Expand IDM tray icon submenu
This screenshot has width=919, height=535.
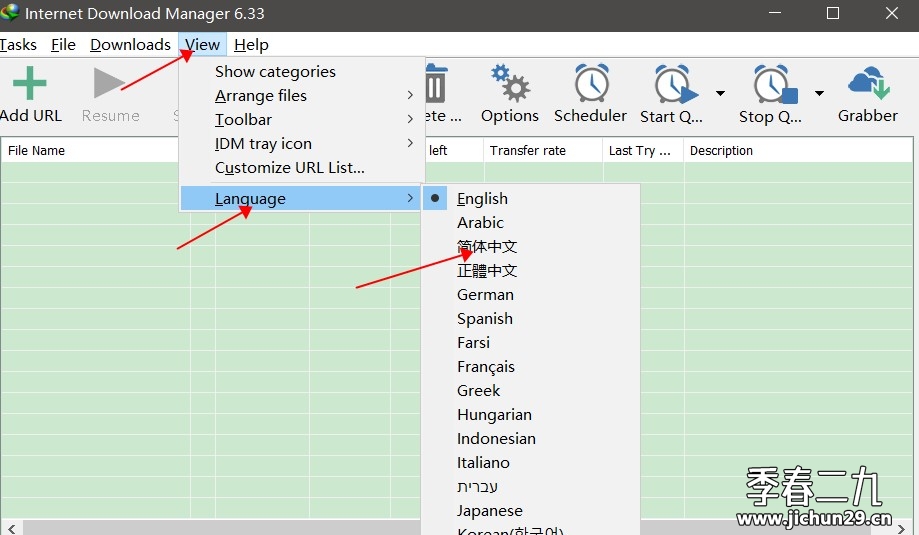pos(302,143)
